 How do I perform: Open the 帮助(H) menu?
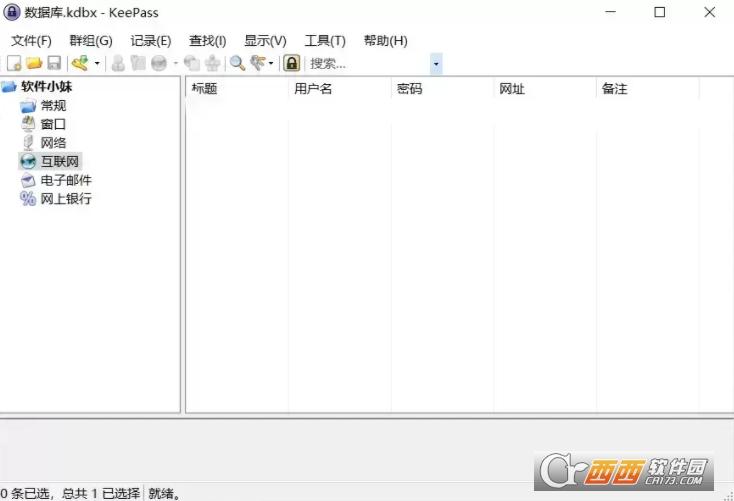coord(385,41)
